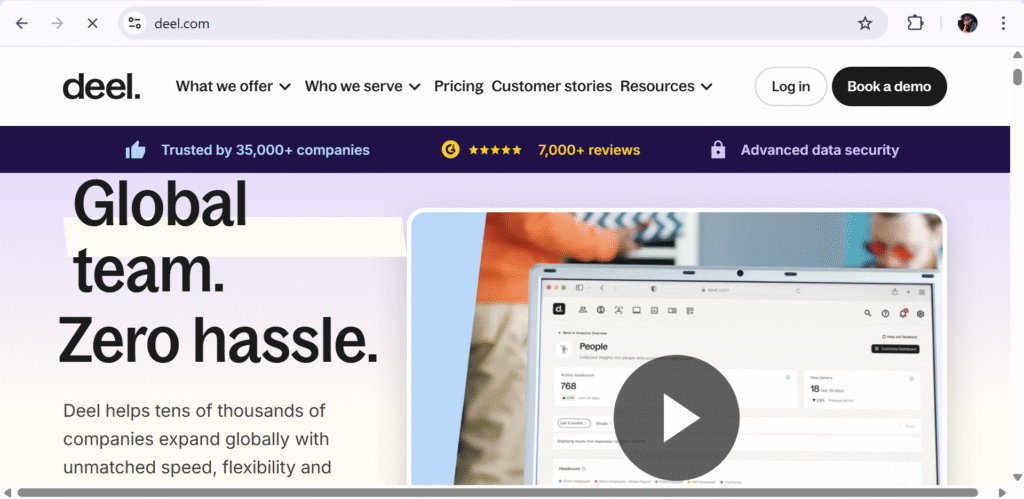Click the 18 new joiners value
The width and height of the screenshot is (1024, 499).
click(x=815, y=389)
